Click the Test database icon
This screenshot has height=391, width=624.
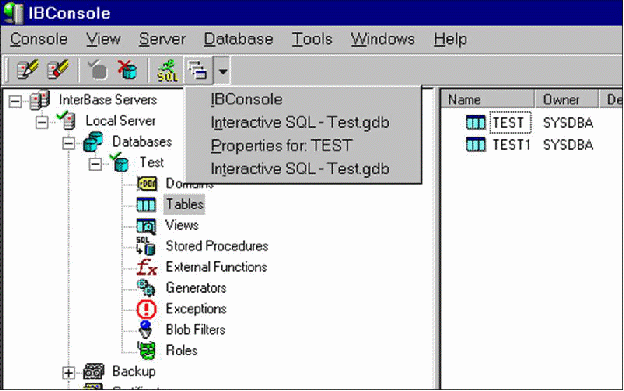click(119, 162)
